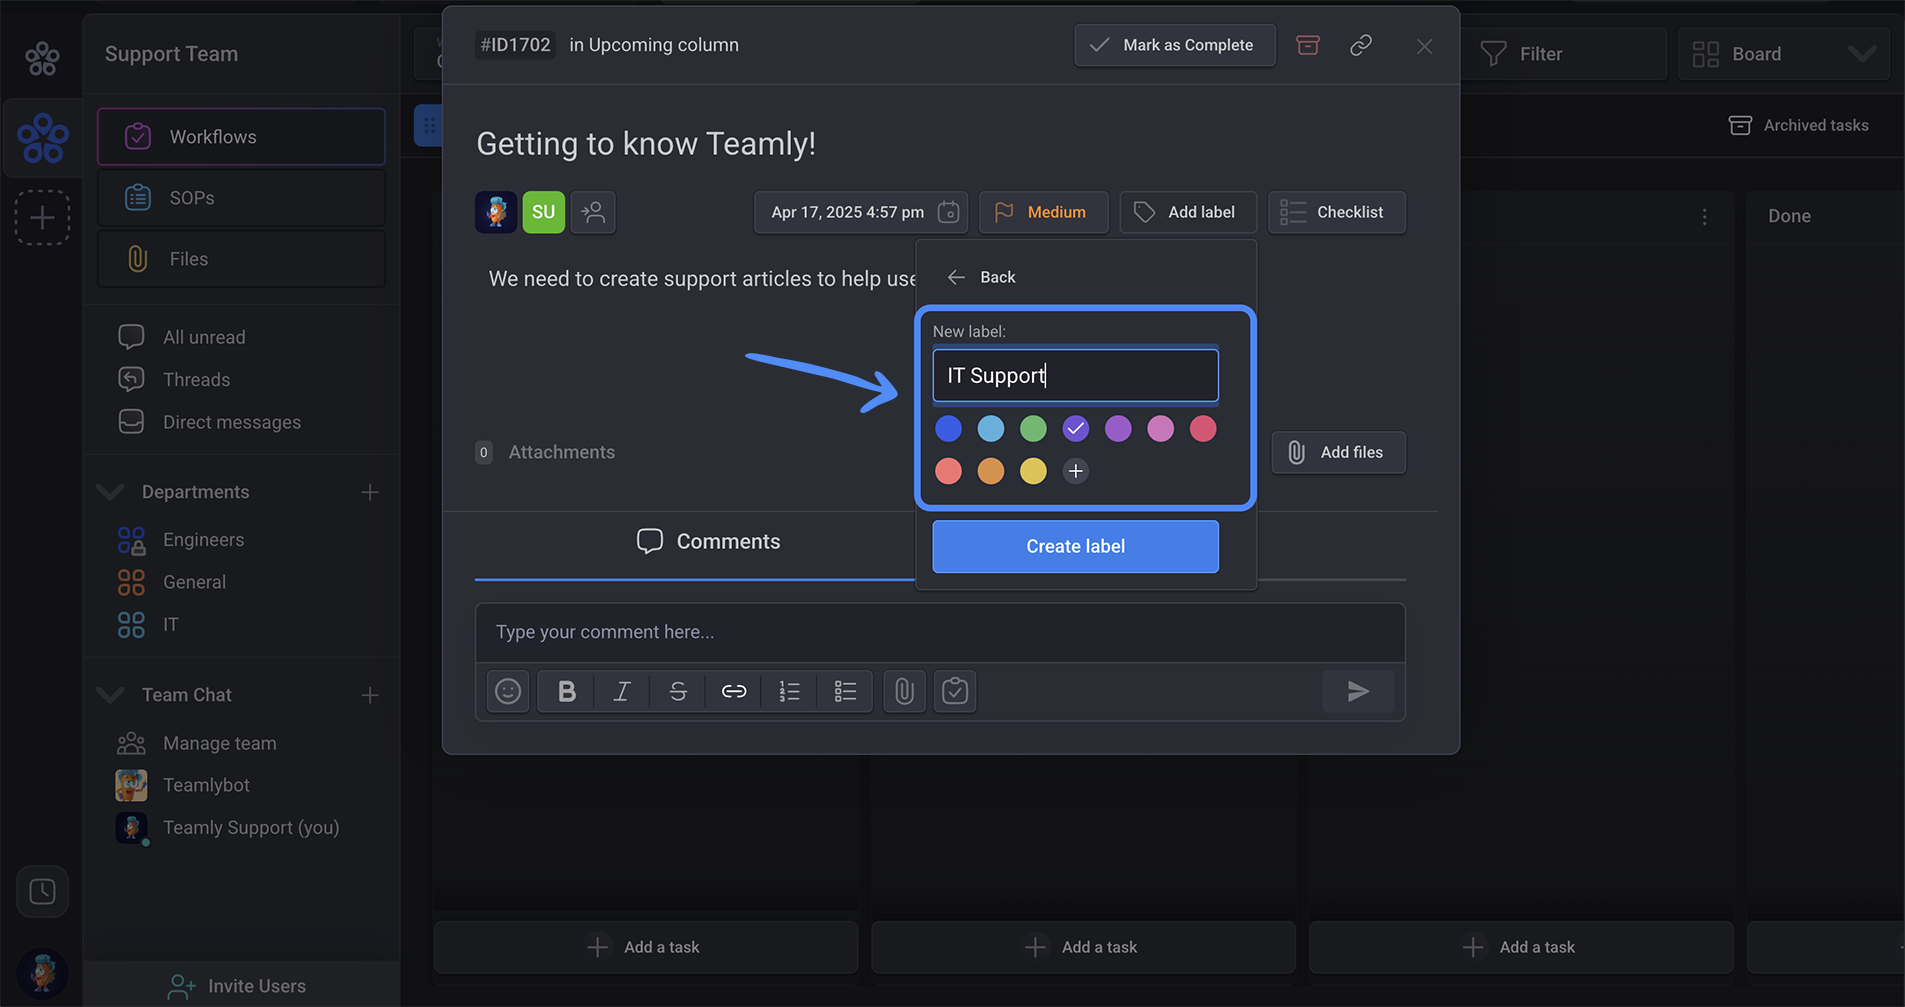Click the archive task icon in modal header
Viewport: 1905px width, 1007px height.
[1307, 45]
